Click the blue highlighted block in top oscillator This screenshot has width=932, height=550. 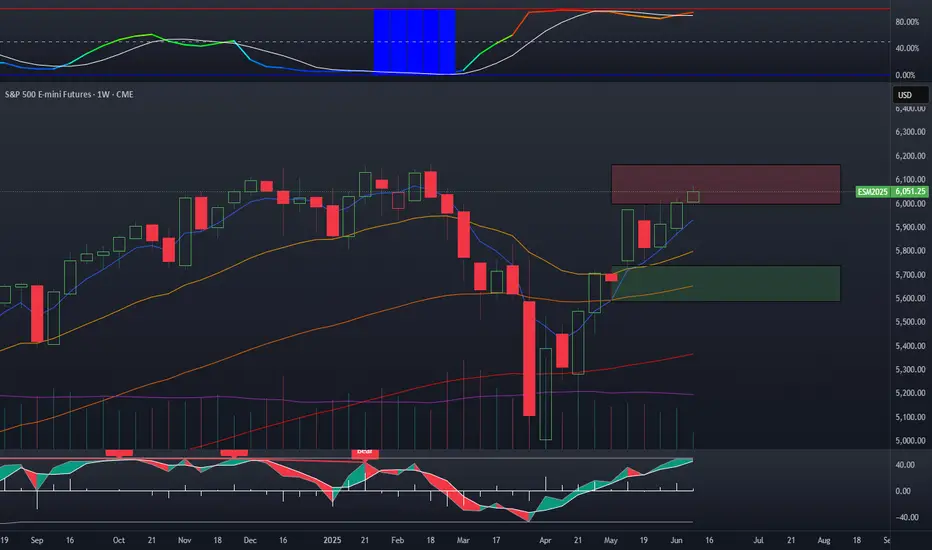[x=414, y=42]
